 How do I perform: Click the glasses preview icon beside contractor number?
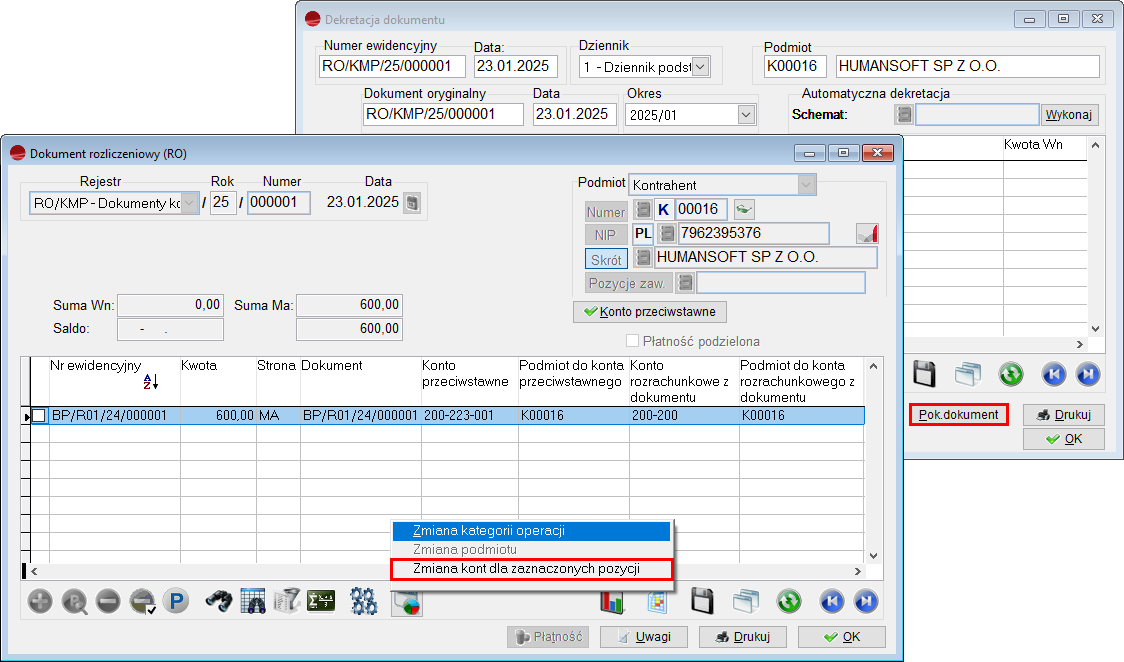(744, 209)
